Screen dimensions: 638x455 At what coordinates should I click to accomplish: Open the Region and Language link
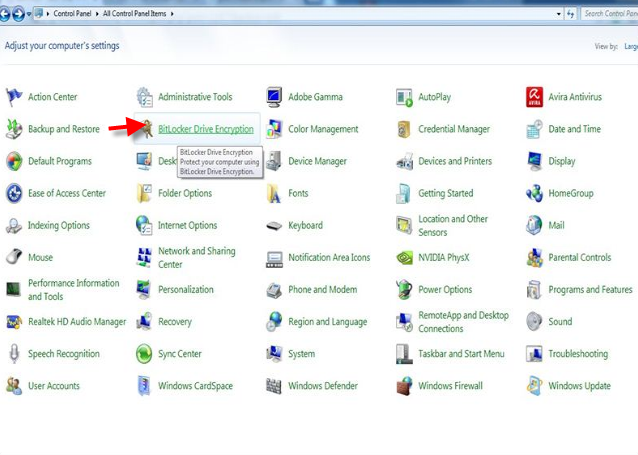(328, 322)
